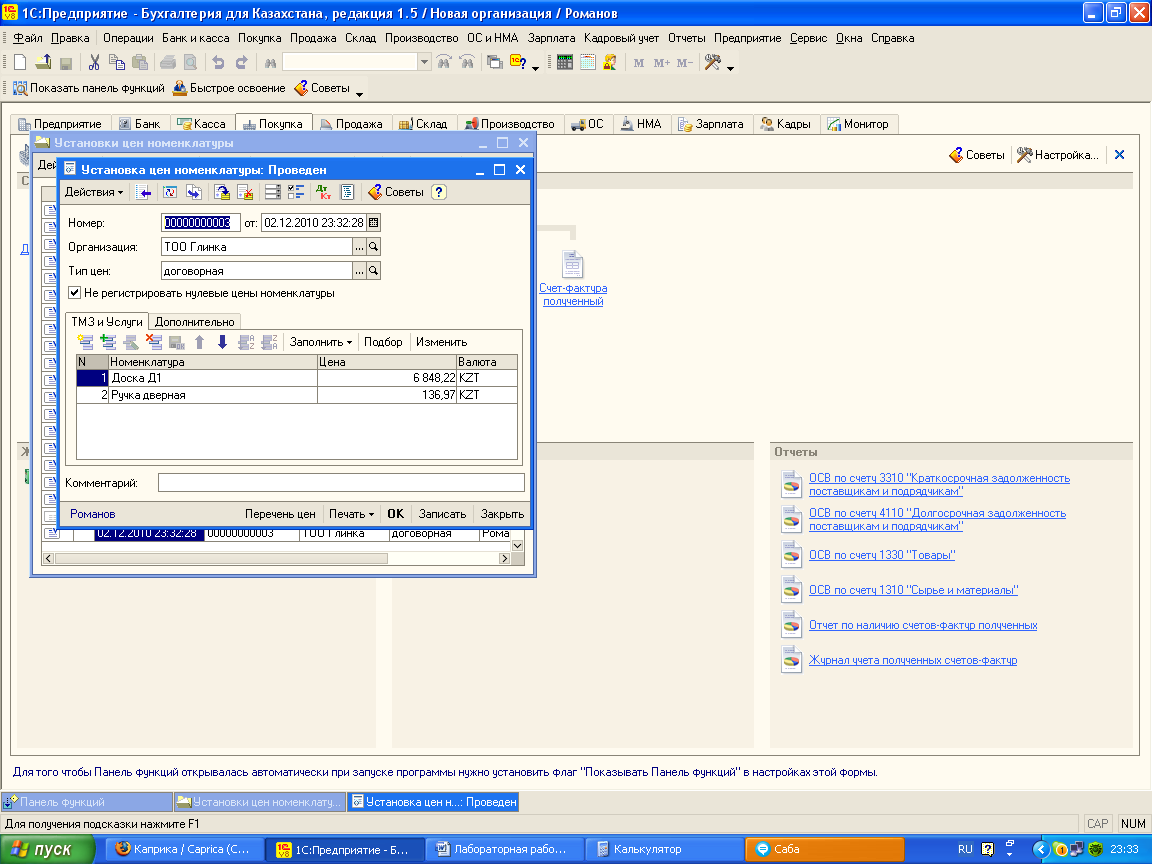Click the yellow question mark help icon
This screenshot has height=864, width=1152.
pyautogui.click(x=439, y=192)
